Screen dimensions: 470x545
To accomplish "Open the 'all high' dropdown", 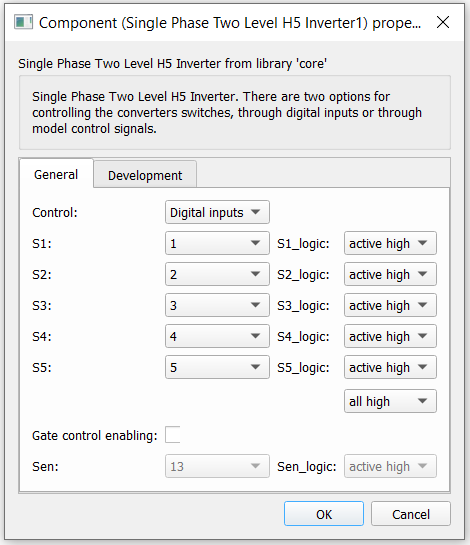I will [x=390, y=401].
